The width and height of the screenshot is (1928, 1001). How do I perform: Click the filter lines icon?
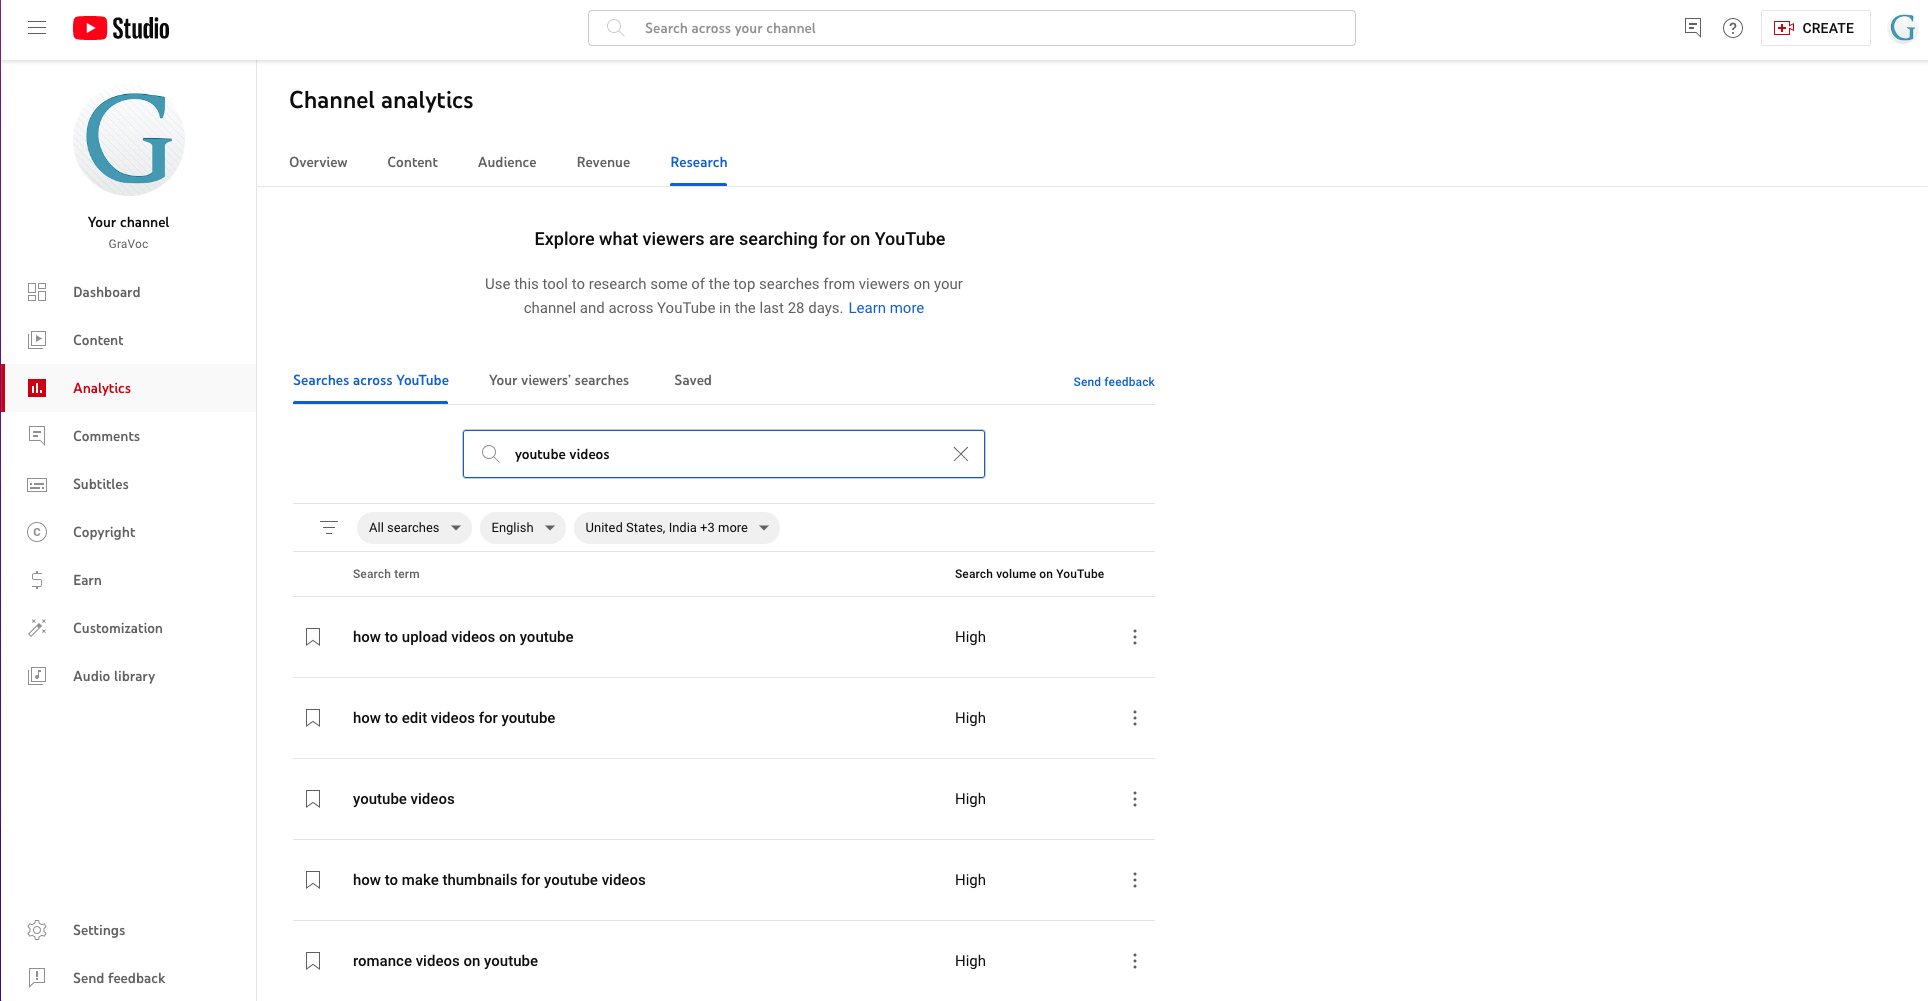click(x=328, y=528)
